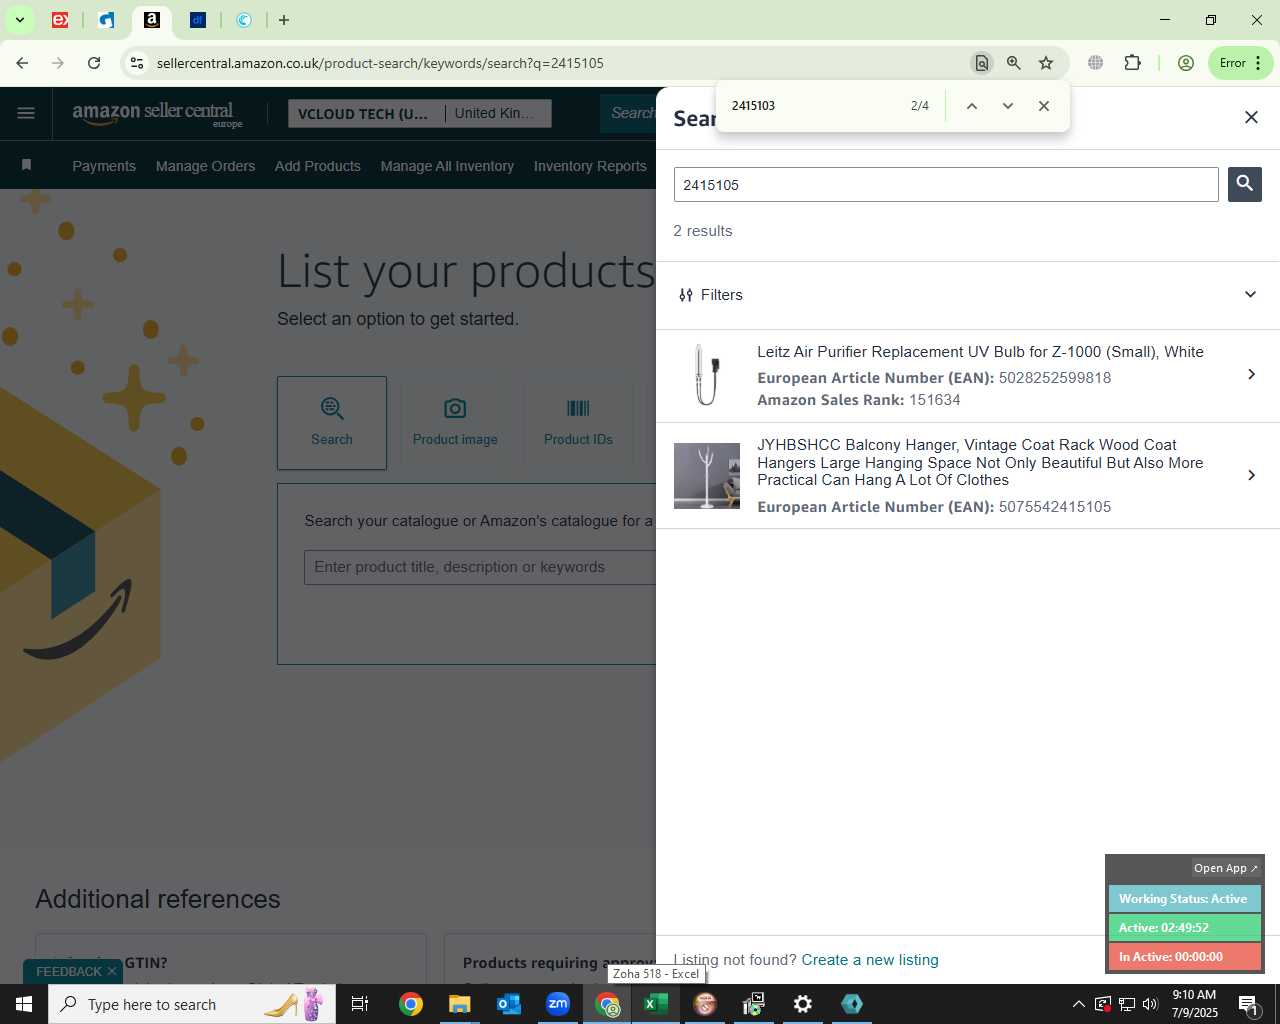Open the Payments menu item

(x=104, y=166)
